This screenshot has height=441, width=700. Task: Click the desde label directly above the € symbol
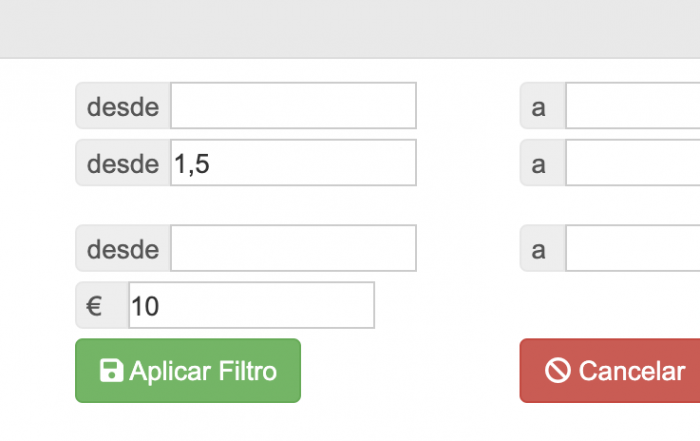[x=123, y=248]
